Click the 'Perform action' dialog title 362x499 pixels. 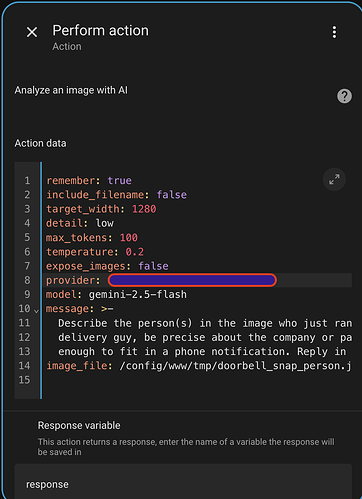(101, 31)
